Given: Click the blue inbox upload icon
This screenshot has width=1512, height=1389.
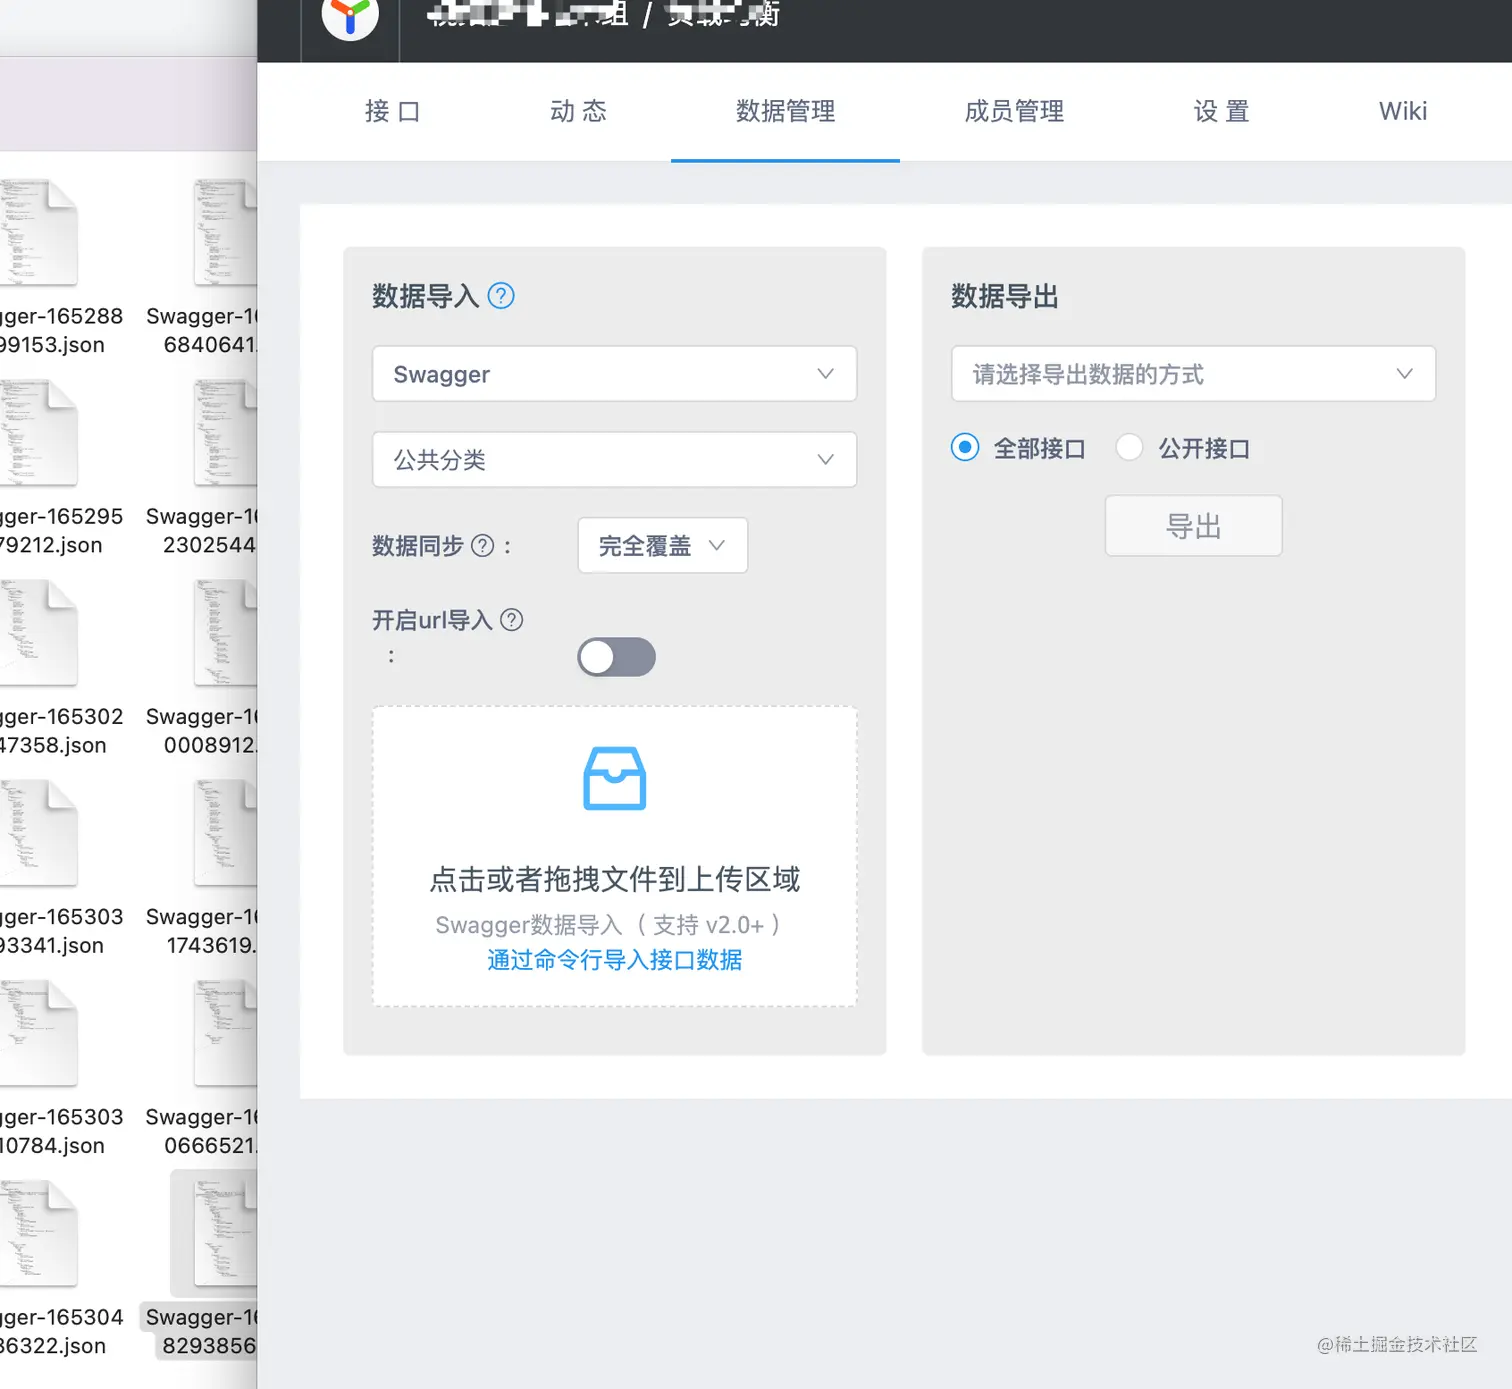Looking at the screenshot, I should [x=615, y=778].
